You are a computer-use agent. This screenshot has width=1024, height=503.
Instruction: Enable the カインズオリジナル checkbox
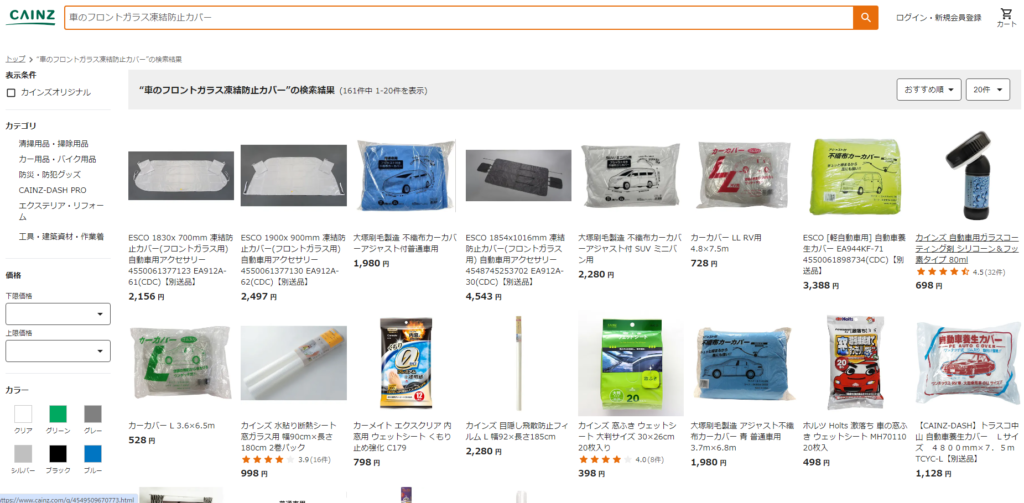(x=11, y=93)
